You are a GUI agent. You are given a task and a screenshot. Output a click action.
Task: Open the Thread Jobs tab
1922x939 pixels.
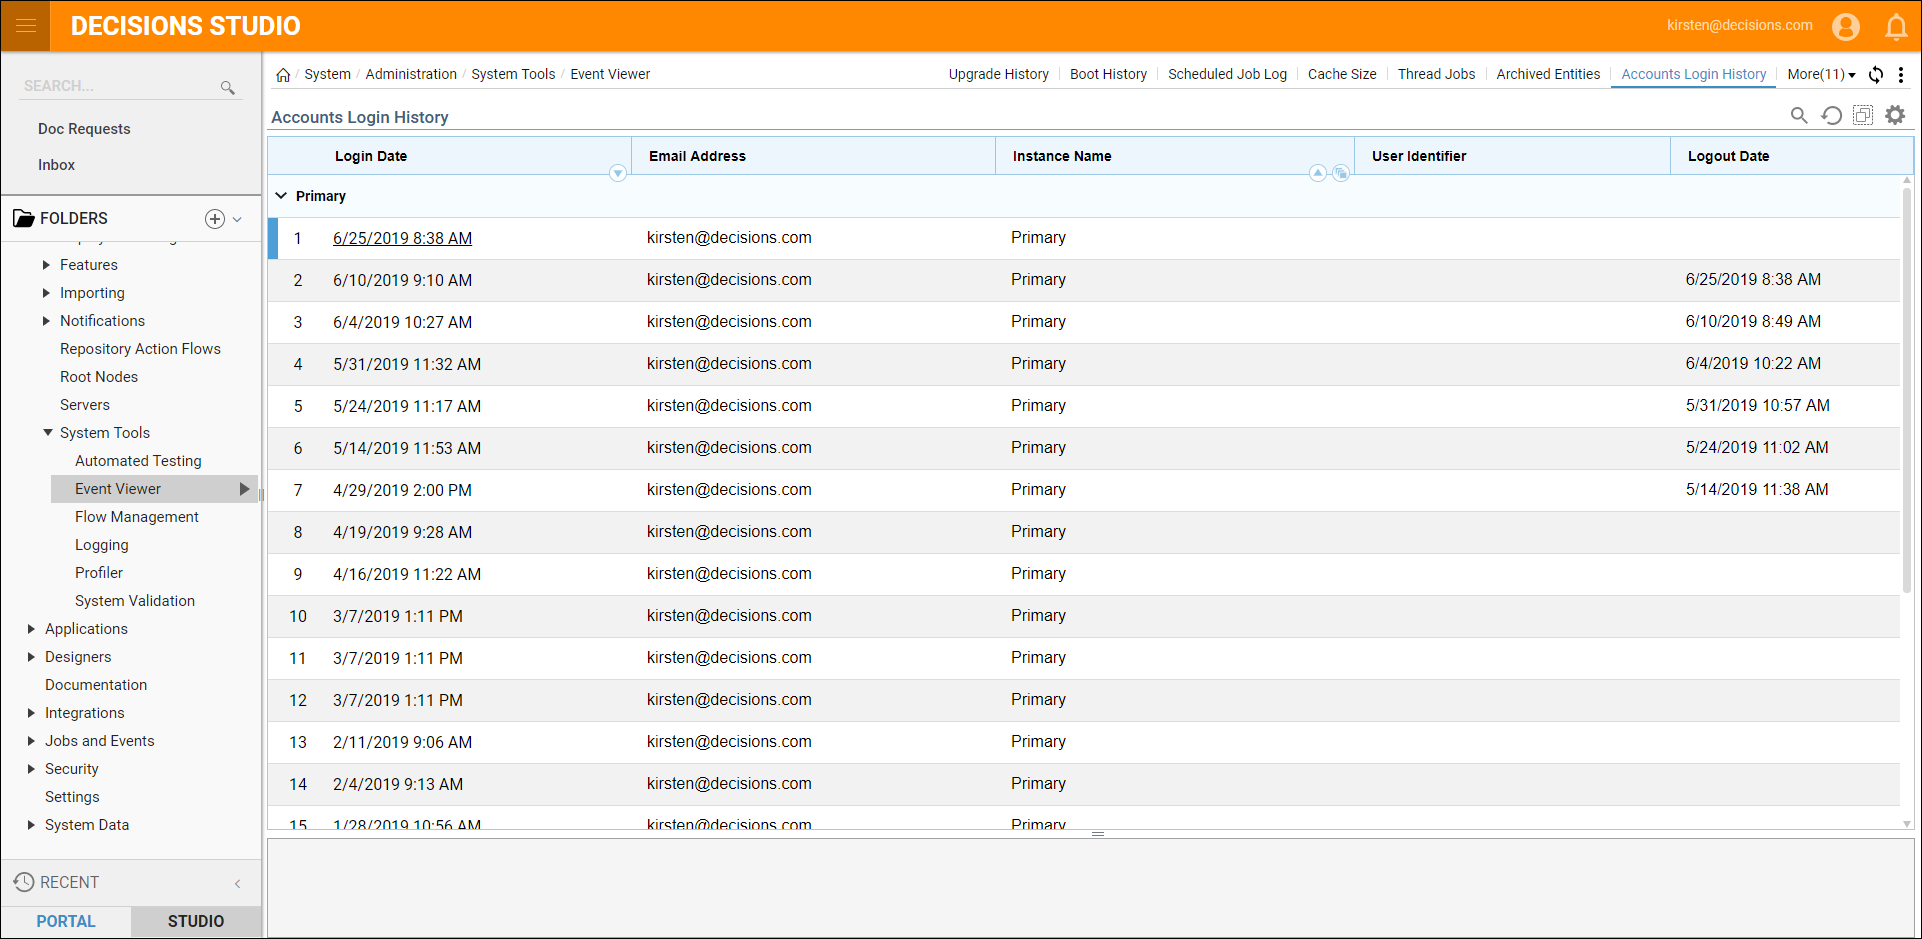click(1436, 75)
